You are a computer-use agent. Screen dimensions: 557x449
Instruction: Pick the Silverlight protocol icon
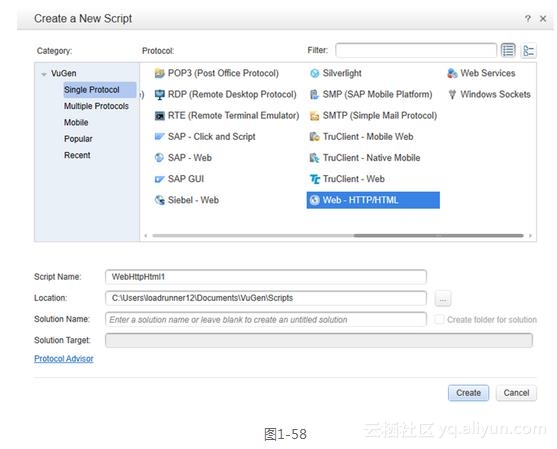tap(314, 73)
